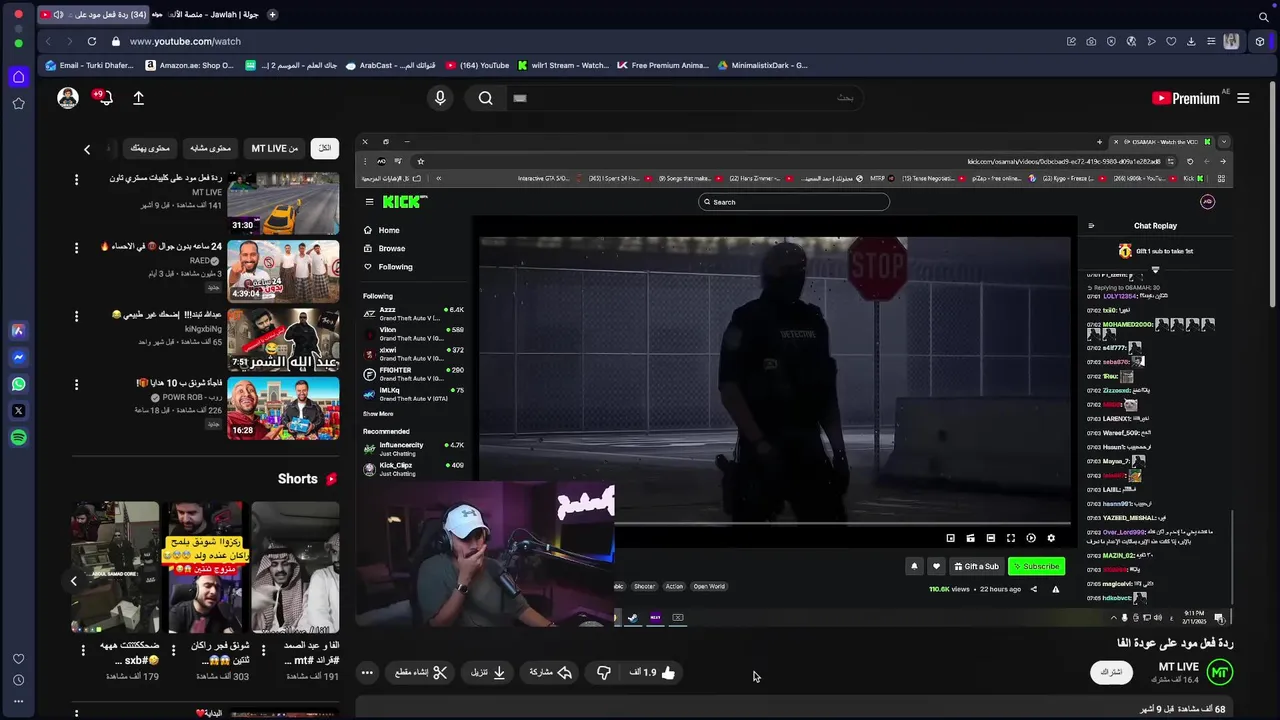Open the YouTube hamburger guide menu

(1243, 98)
